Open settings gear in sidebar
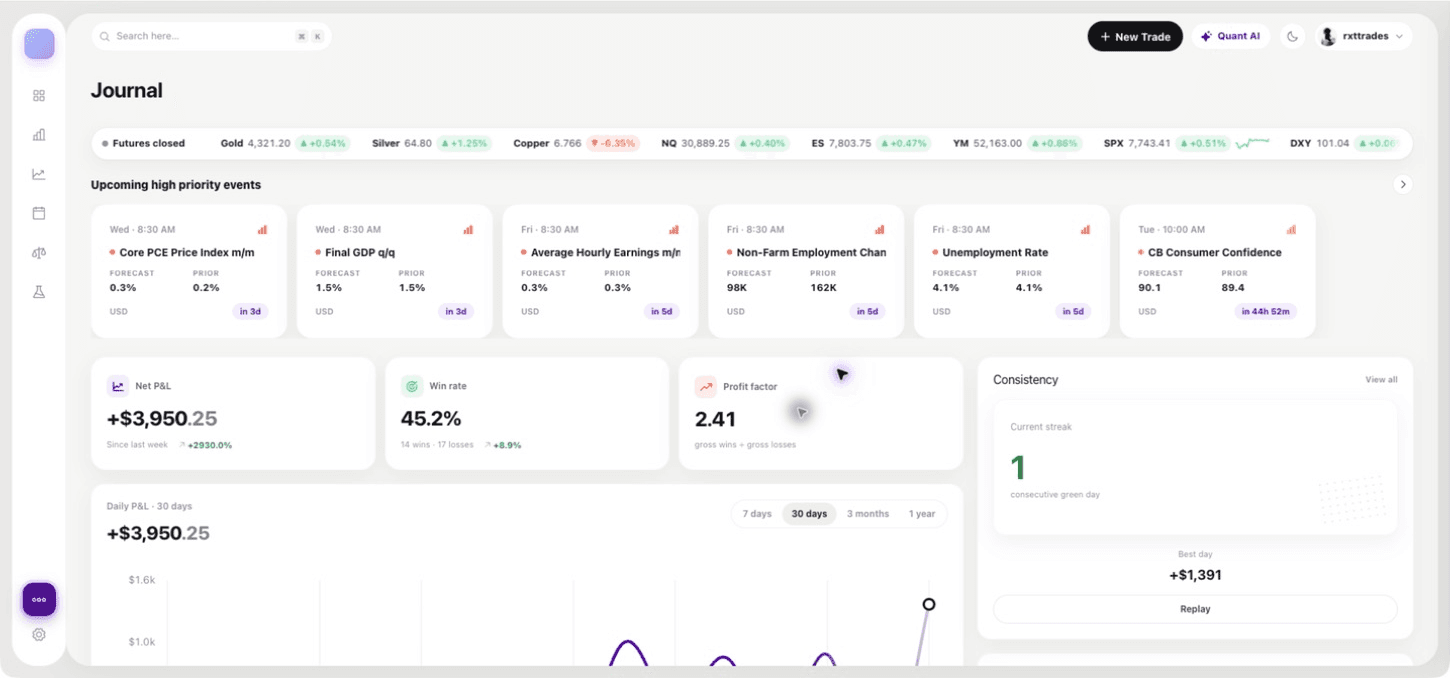Viewport: 1450px width, 678px height. click(39, 634)
